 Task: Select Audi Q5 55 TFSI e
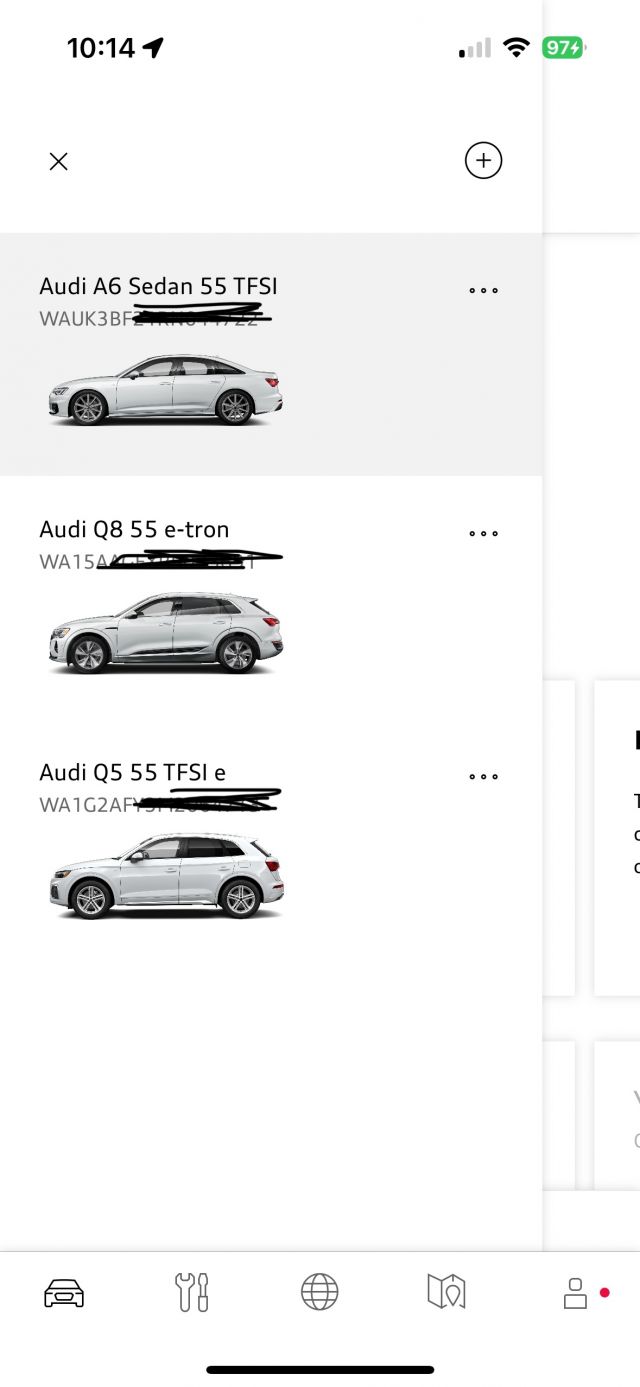[132, 772]
